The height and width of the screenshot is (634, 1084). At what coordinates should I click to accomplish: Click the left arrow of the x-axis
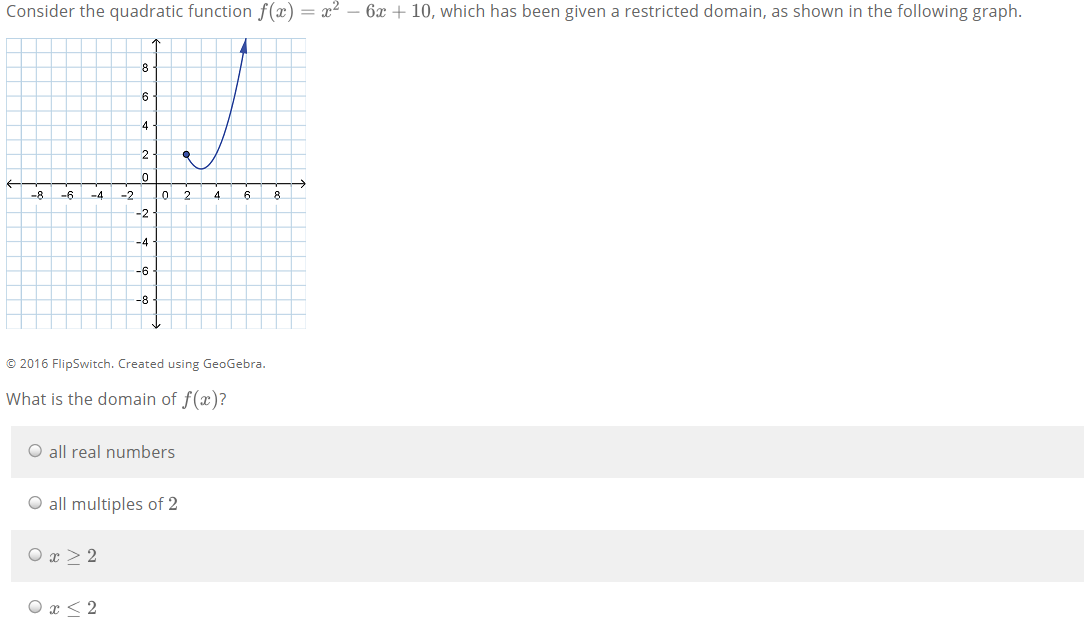(x=8, y=183)
